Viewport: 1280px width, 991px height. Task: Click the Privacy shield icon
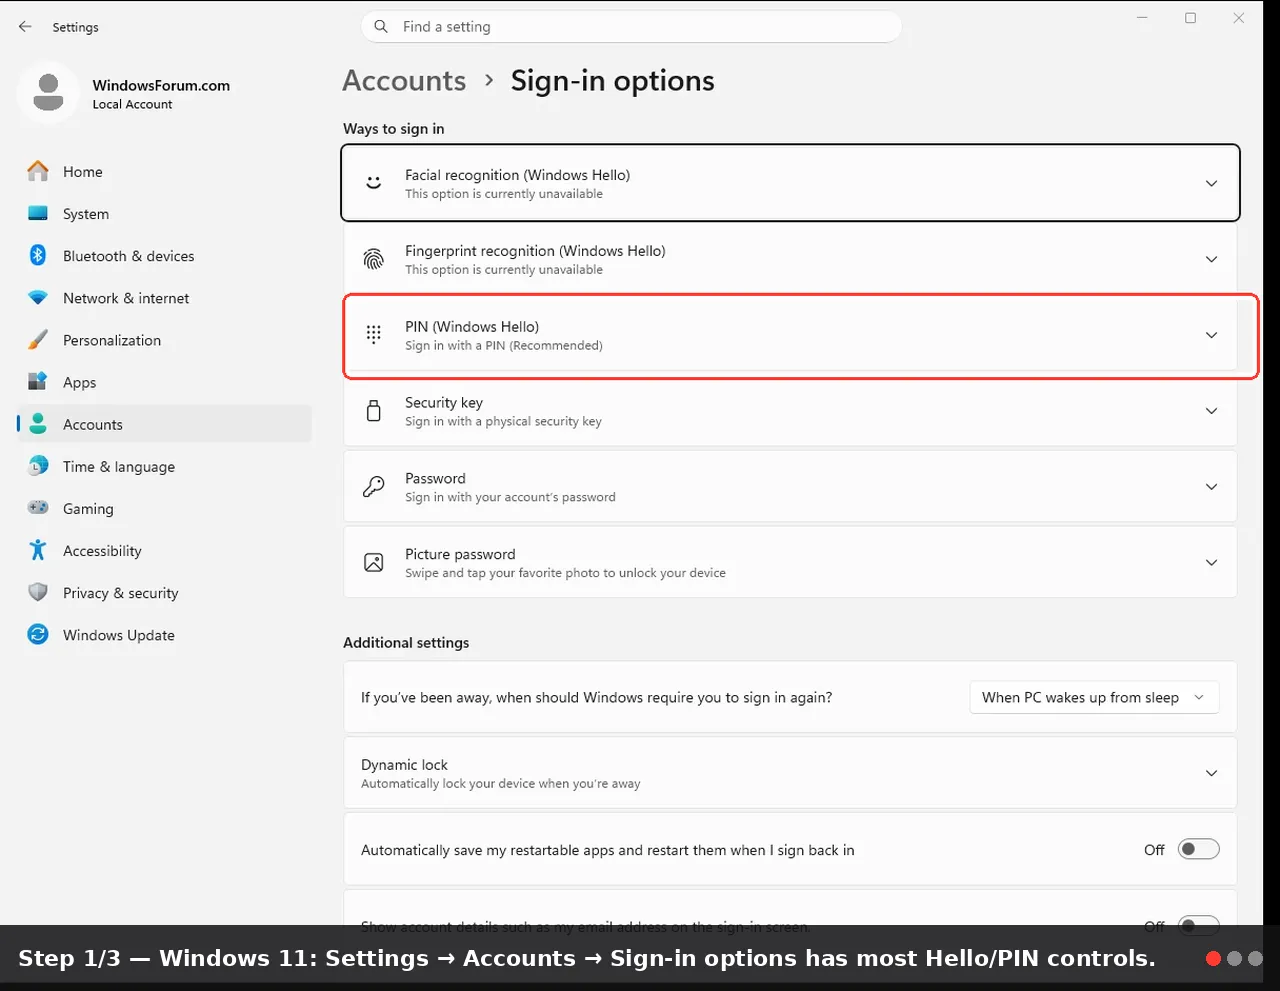point(38,592)
